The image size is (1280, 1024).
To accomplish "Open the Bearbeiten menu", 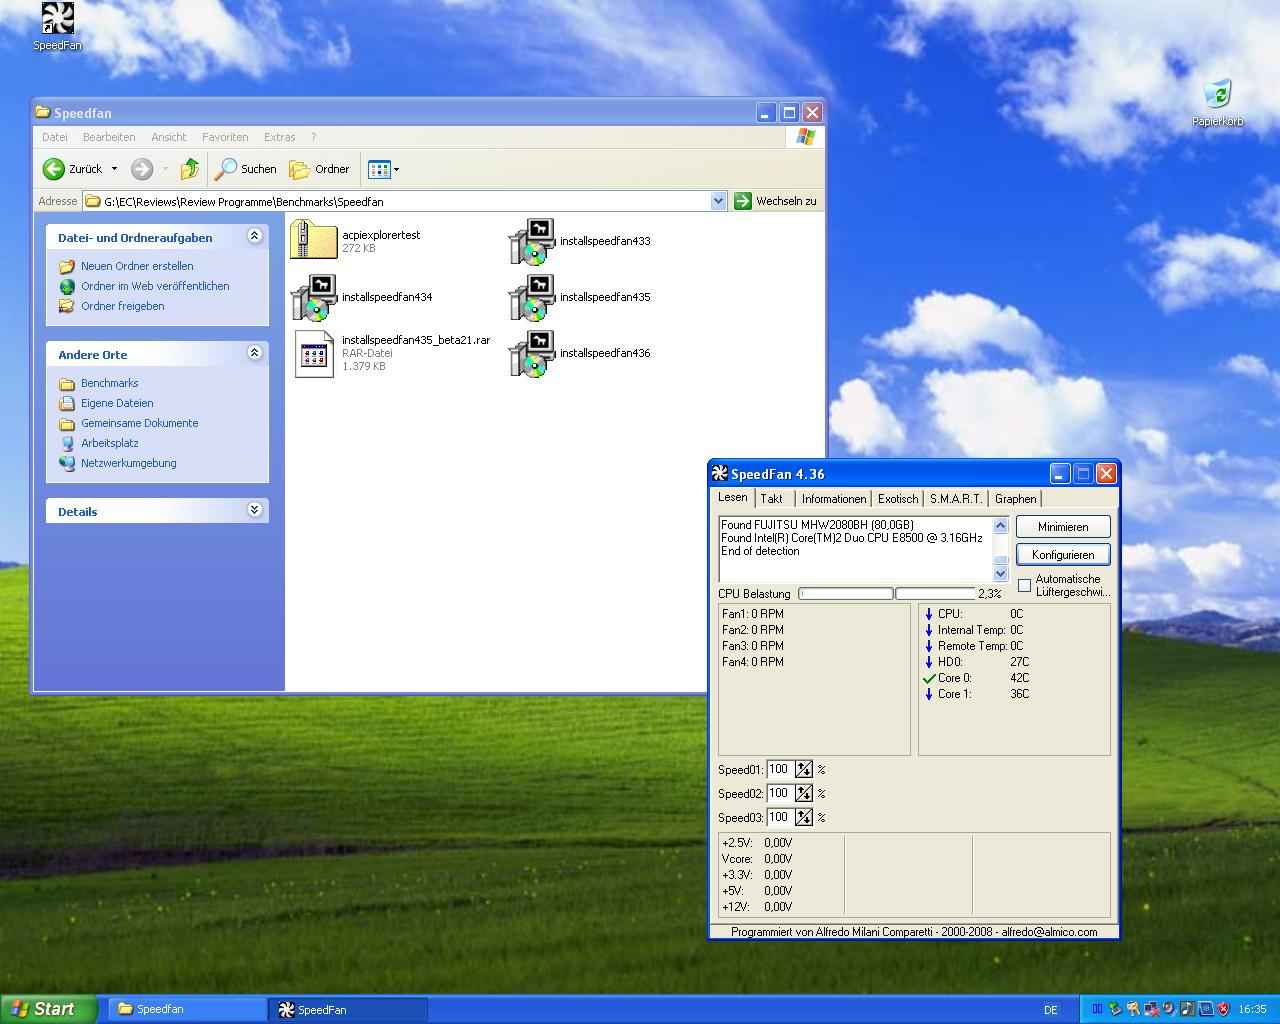I will (x=109, y=137).
